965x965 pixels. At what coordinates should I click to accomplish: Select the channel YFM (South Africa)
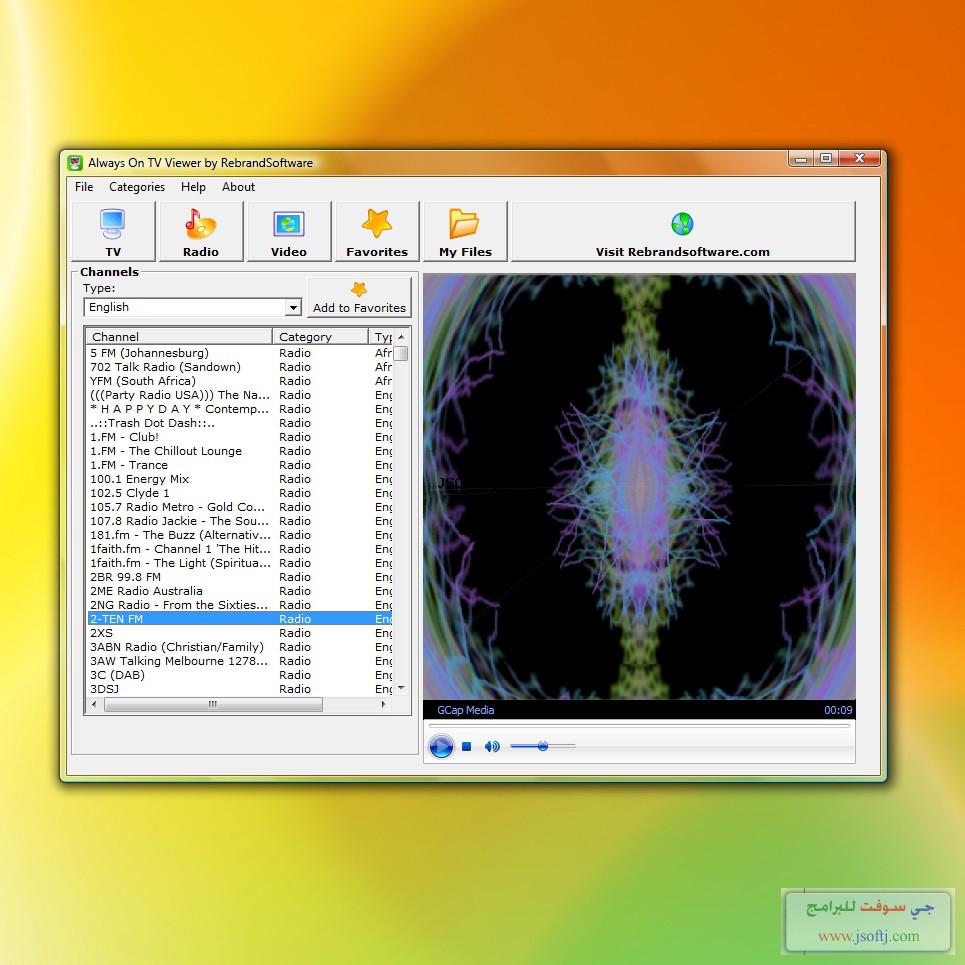[239, 381]
